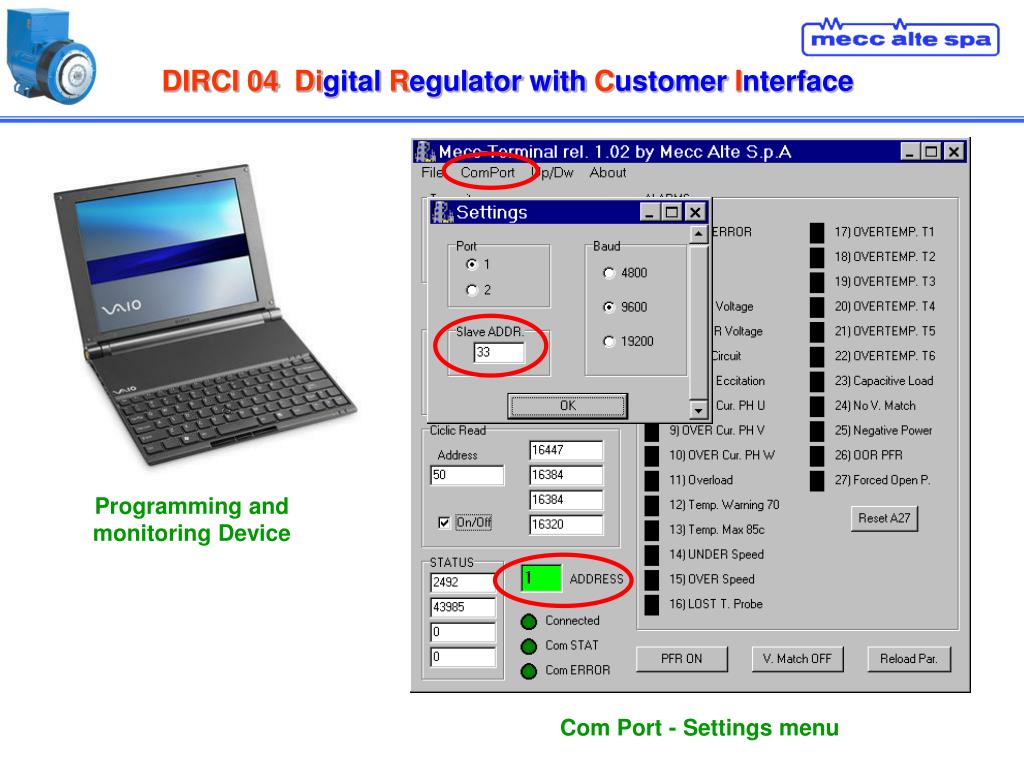Click alarm indicator 23) Capacitive Load
Screen dimensions: 1024x768
click(816, 381)
